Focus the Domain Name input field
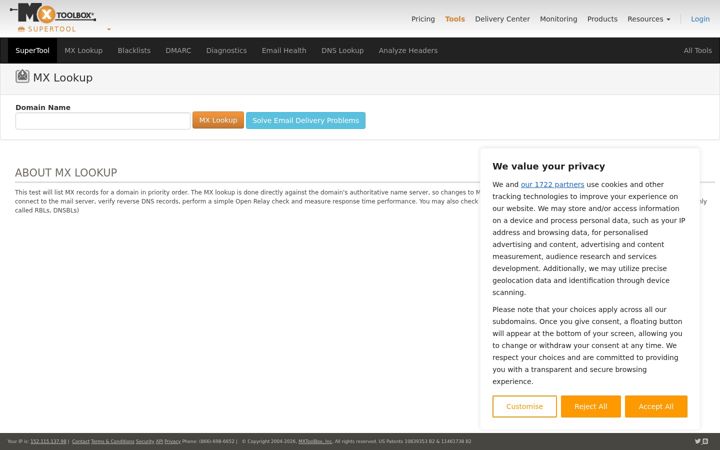The height and width of the screenshot is (450, 720). click(x=103, y=121)
